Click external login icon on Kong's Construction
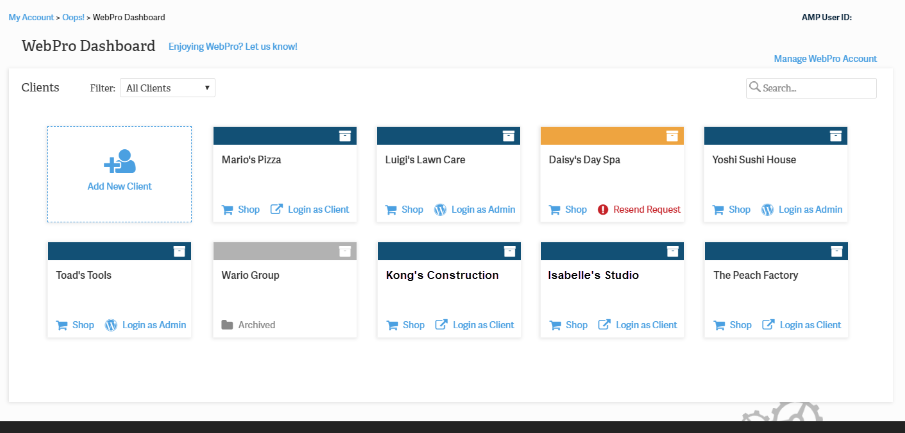905x433 pixels. tap(441, 325)
